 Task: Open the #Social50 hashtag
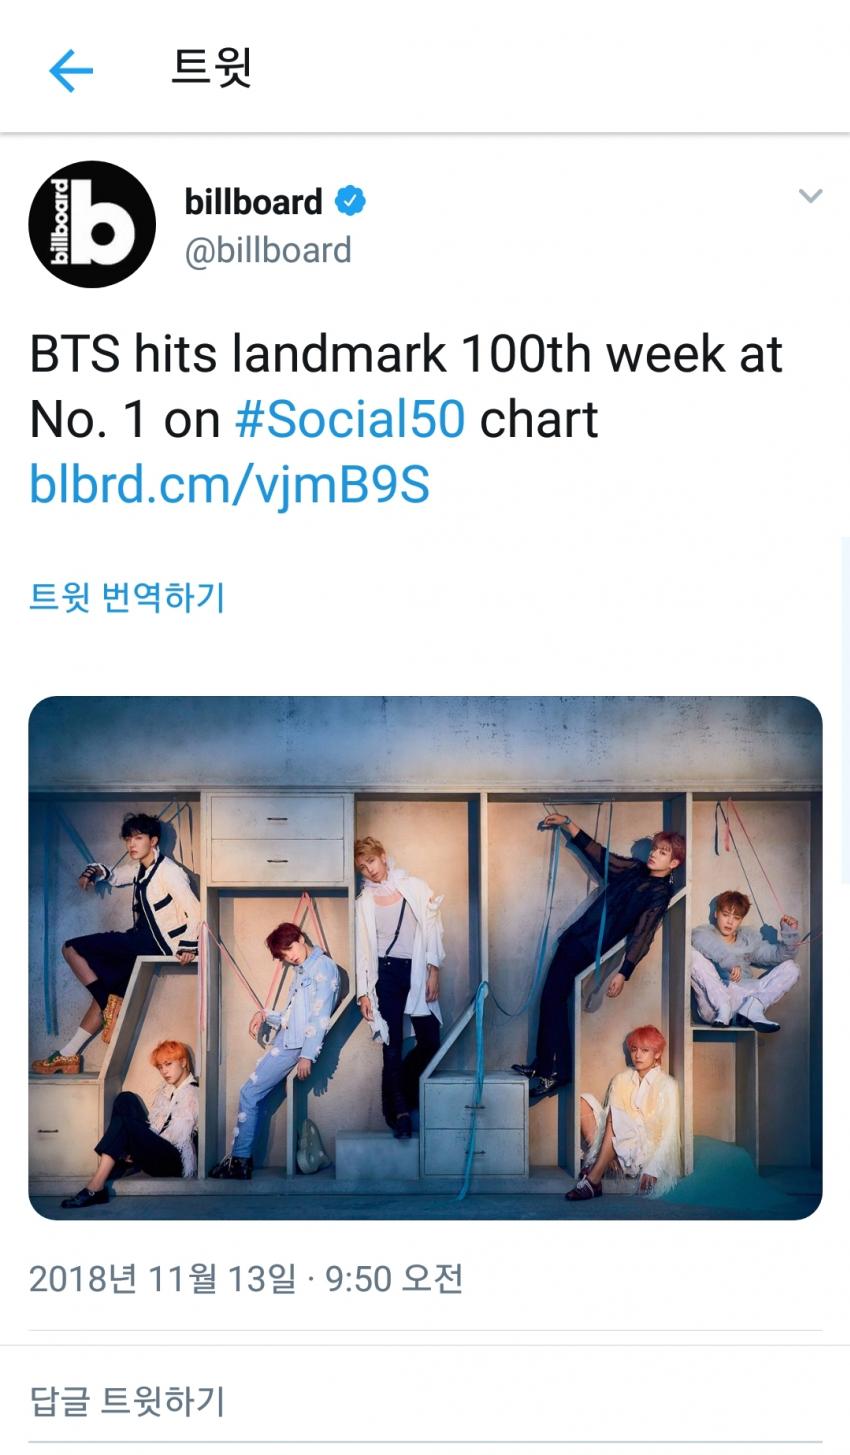(350, 419)
